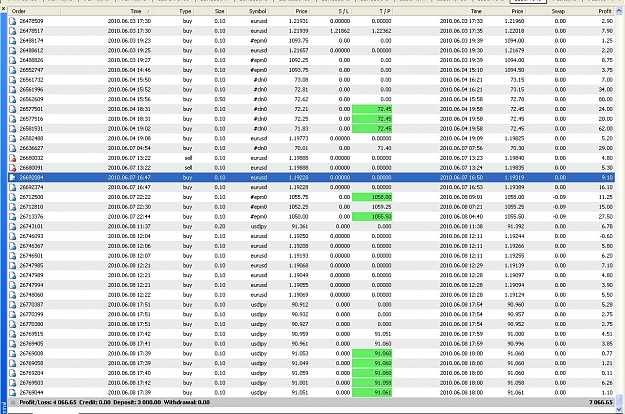
Task: Click the buy icon for order 26712500
Action: click(13, 197)
